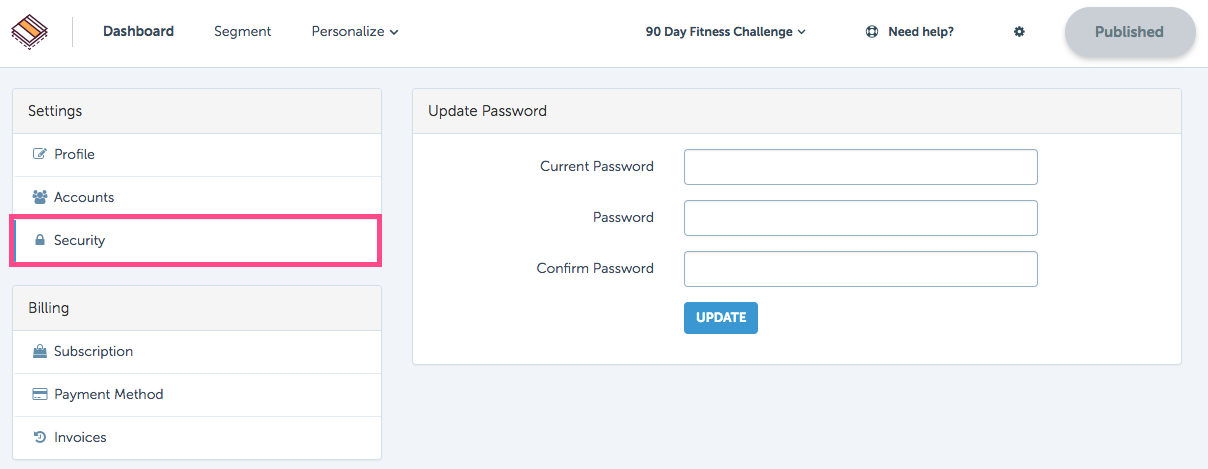The image size is (1208, 469).
Task: Open the Segment menu item
Action: click(242, 32)
